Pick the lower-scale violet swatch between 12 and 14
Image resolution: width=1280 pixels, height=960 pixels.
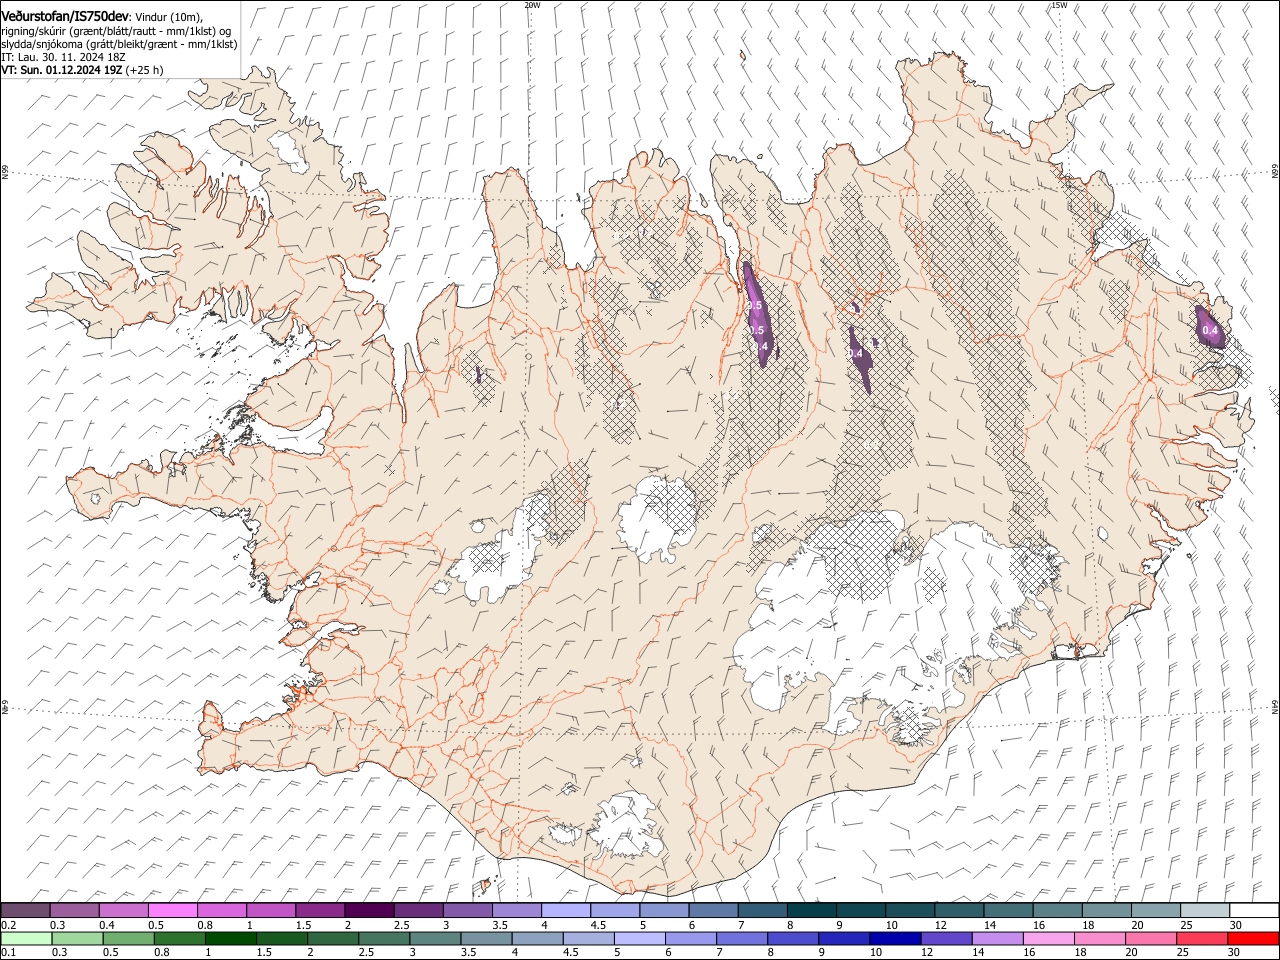coord(944,938)
